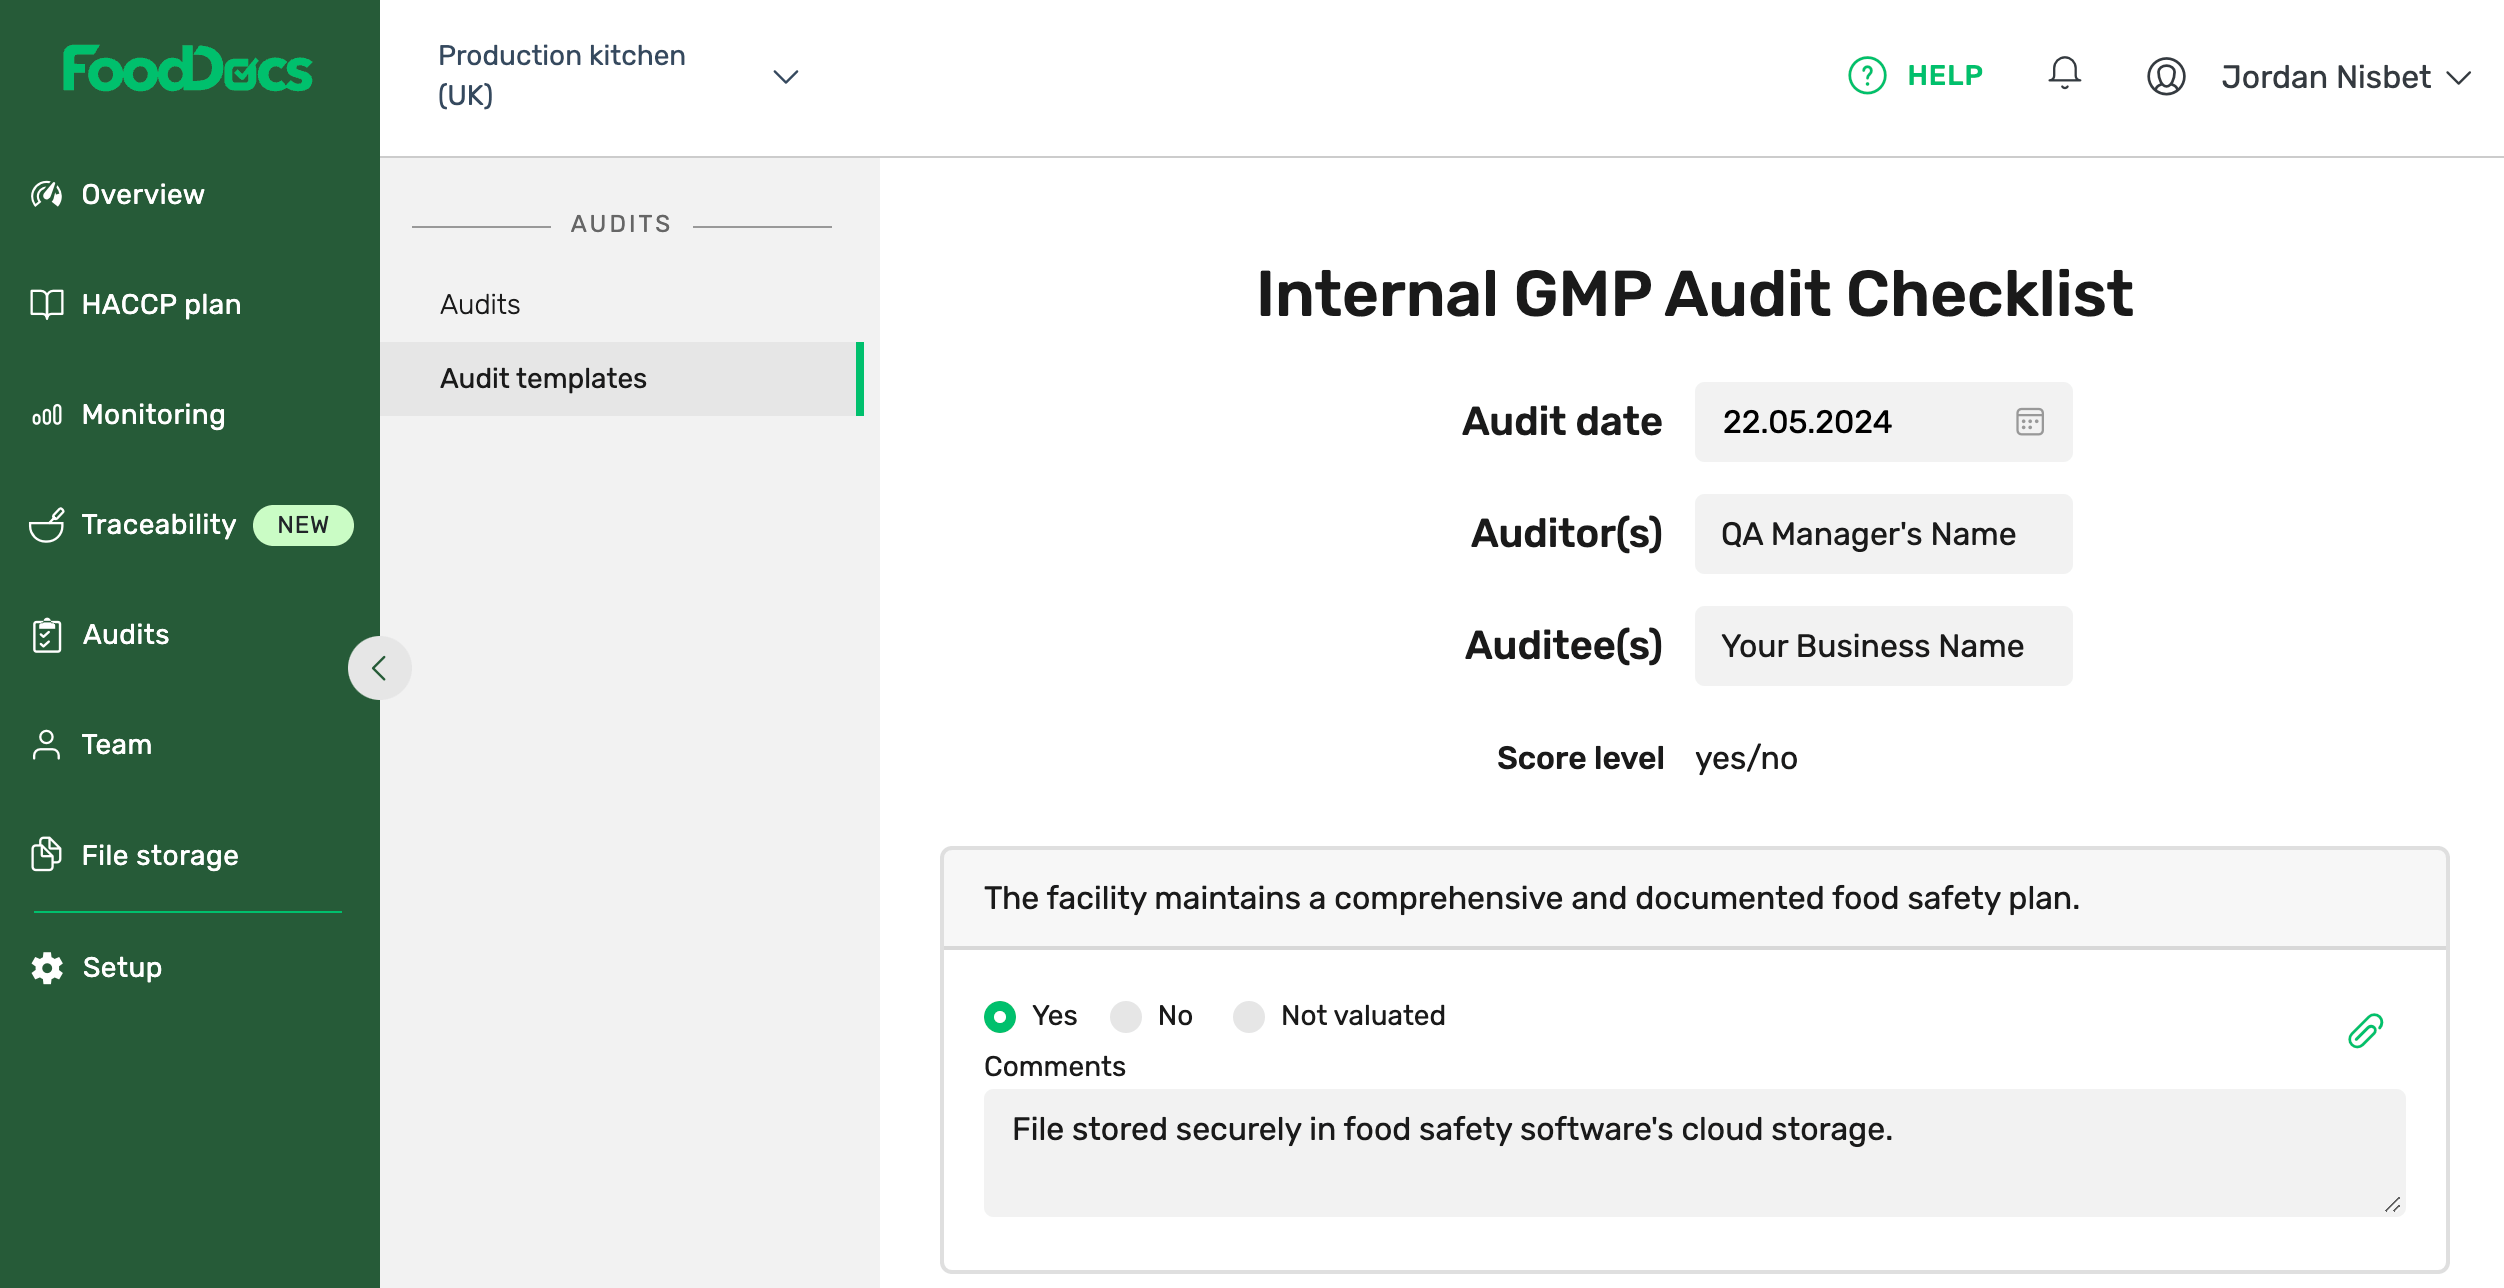The height and width of the screenshot is (1288, 2504).
Task: Open the Jordan Nisbet account dropdown chevron
Action: coord(2459,78)
